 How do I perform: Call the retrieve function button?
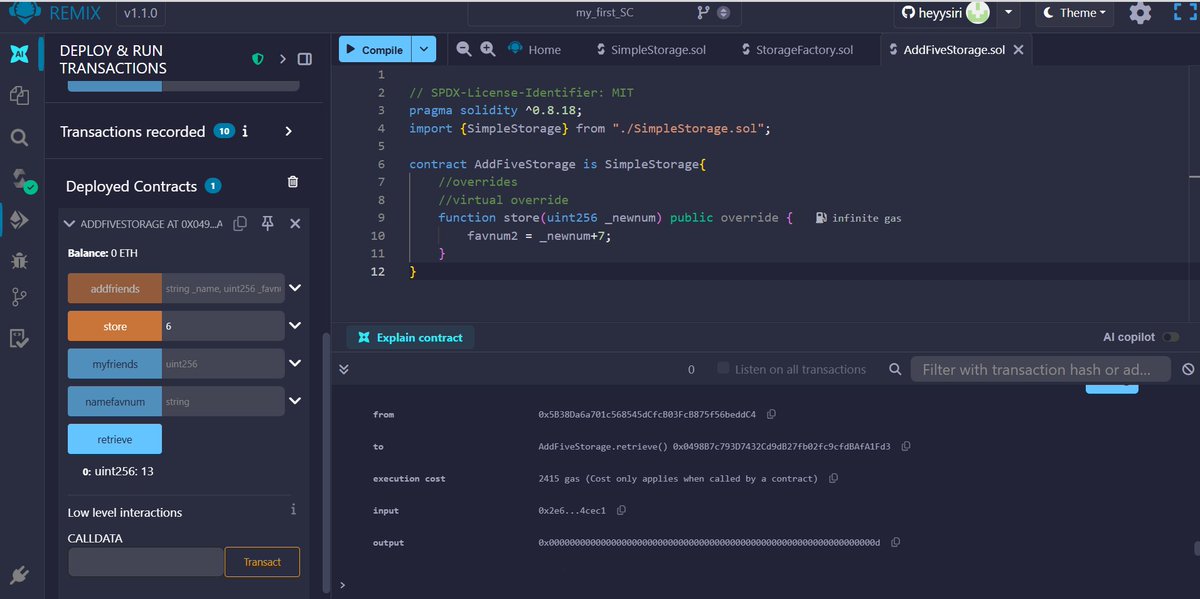click(114, 439)
